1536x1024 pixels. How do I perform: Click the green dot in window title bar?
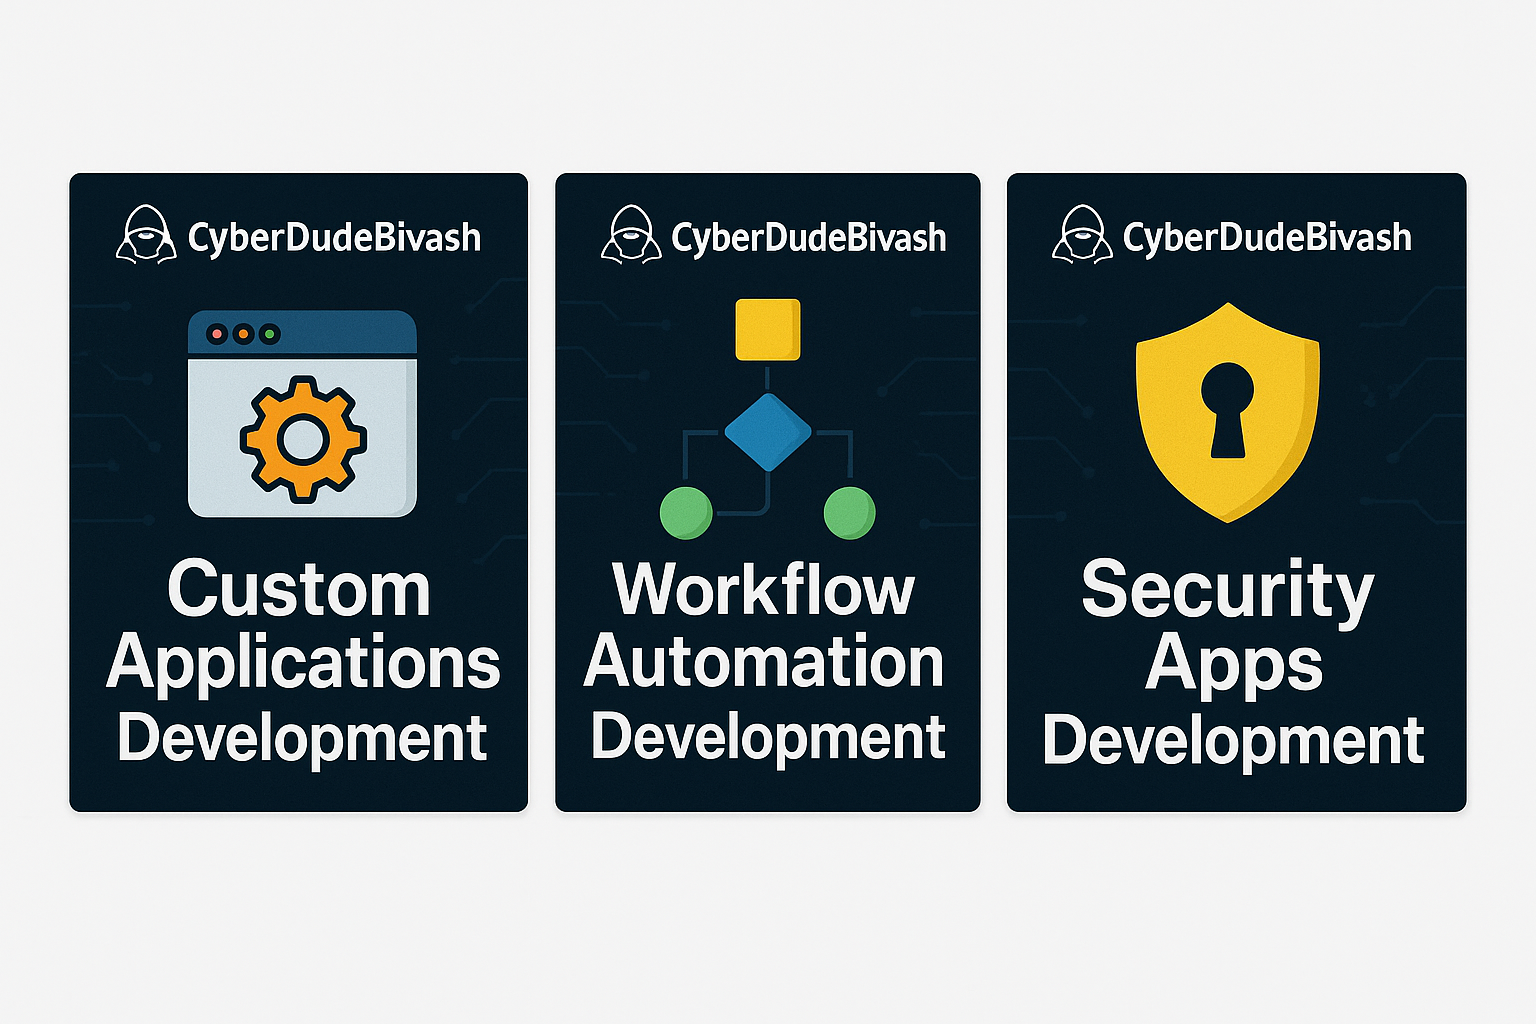tap(269, 334)
